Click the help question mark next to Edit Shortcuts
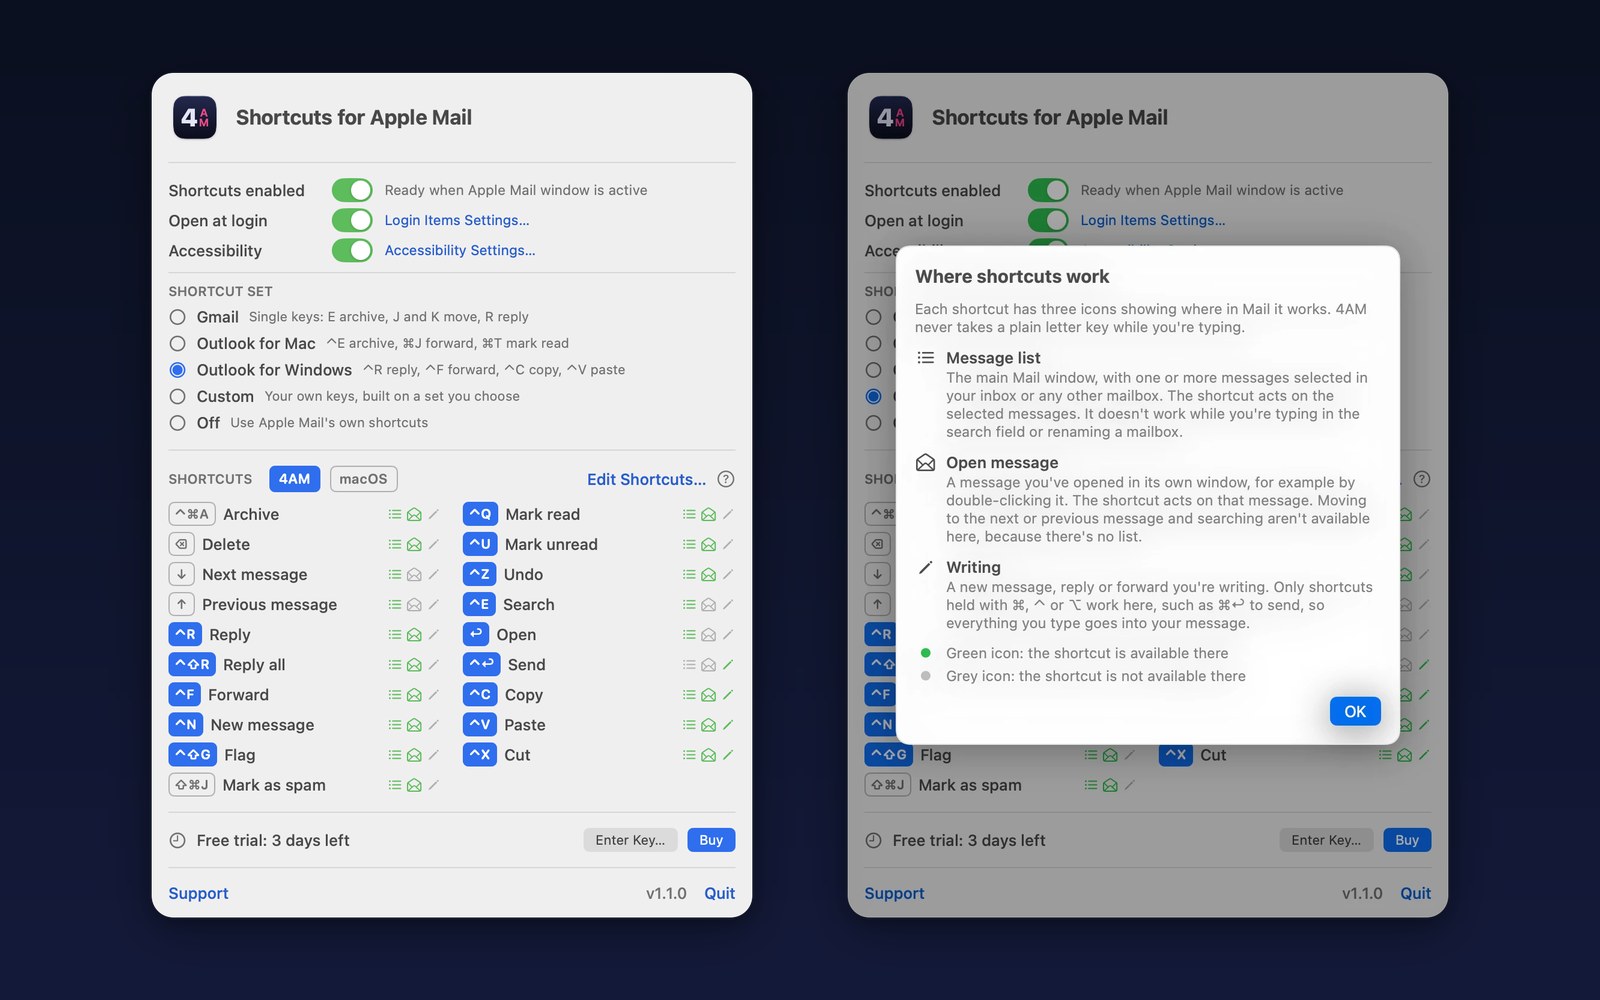1600x1000 pixels. (x=726, y=479)
